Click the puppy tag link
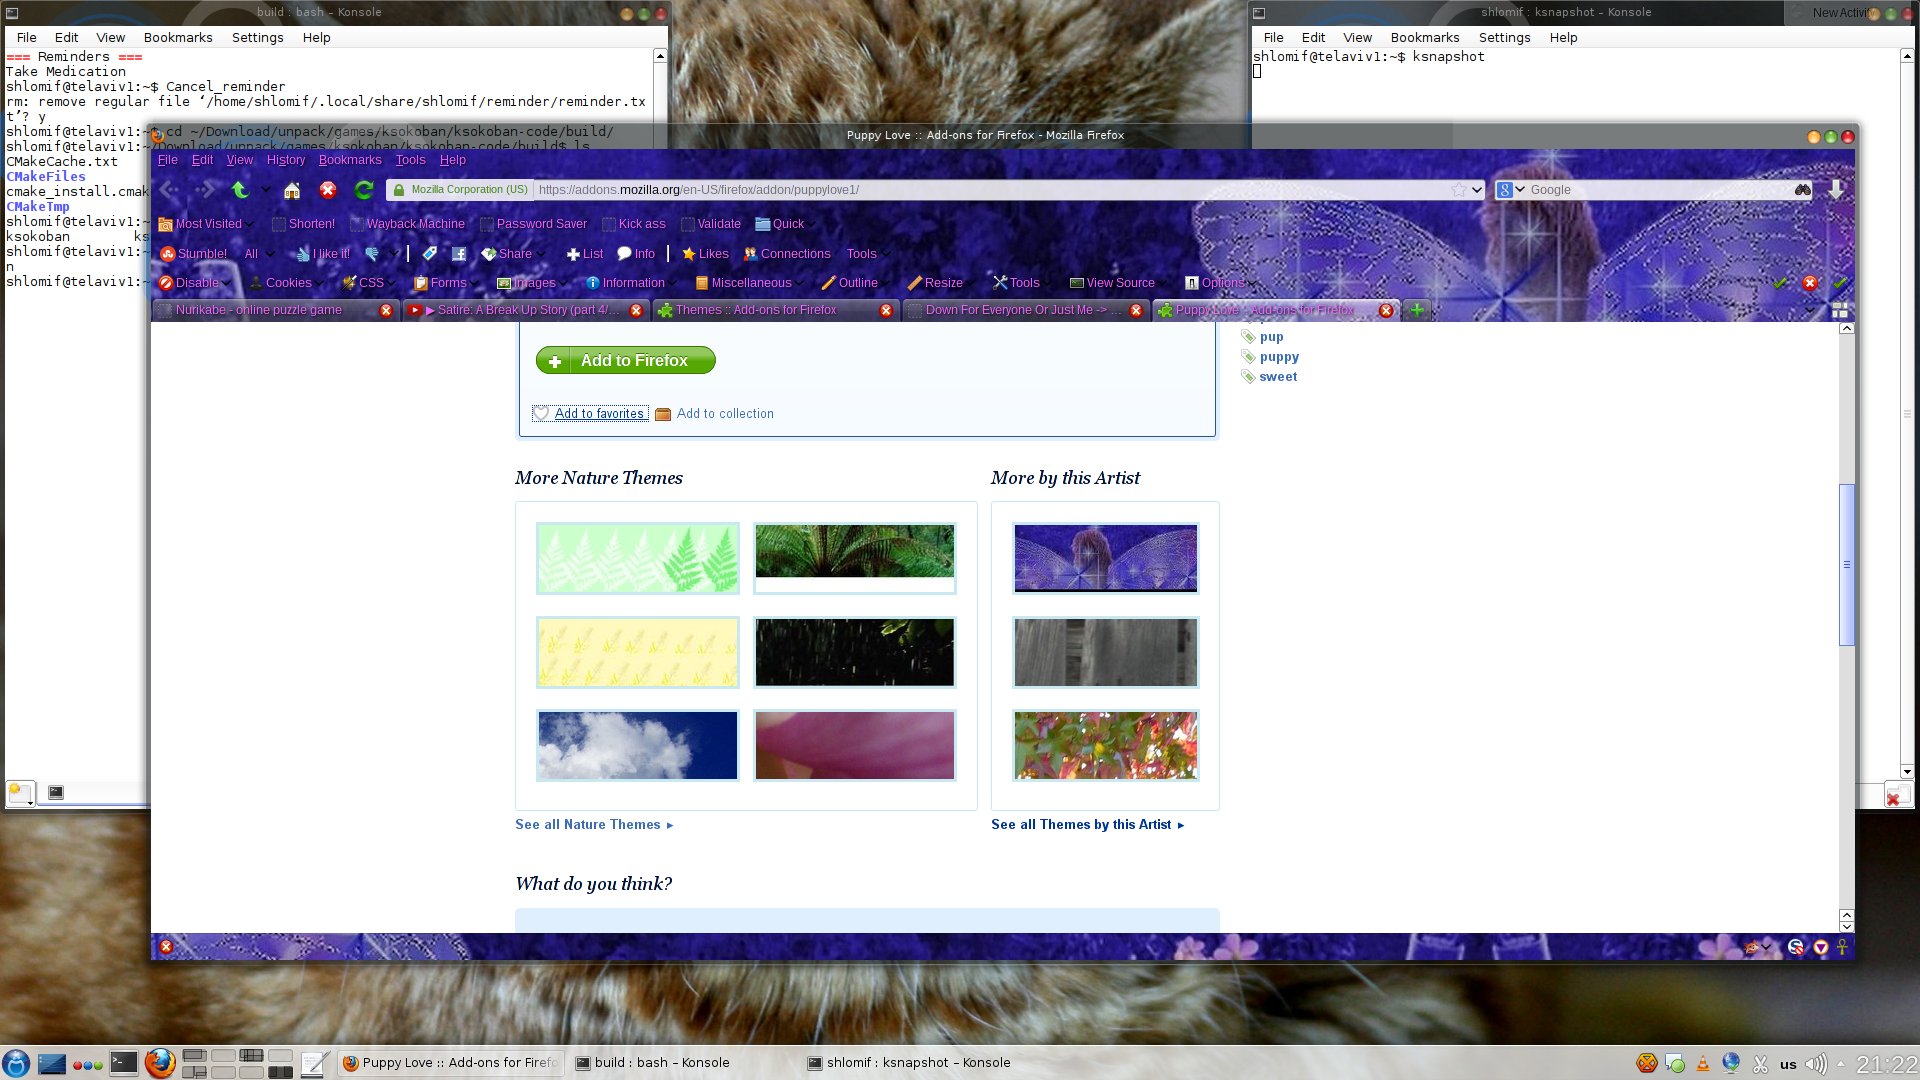 click(x=1279, y=357)
